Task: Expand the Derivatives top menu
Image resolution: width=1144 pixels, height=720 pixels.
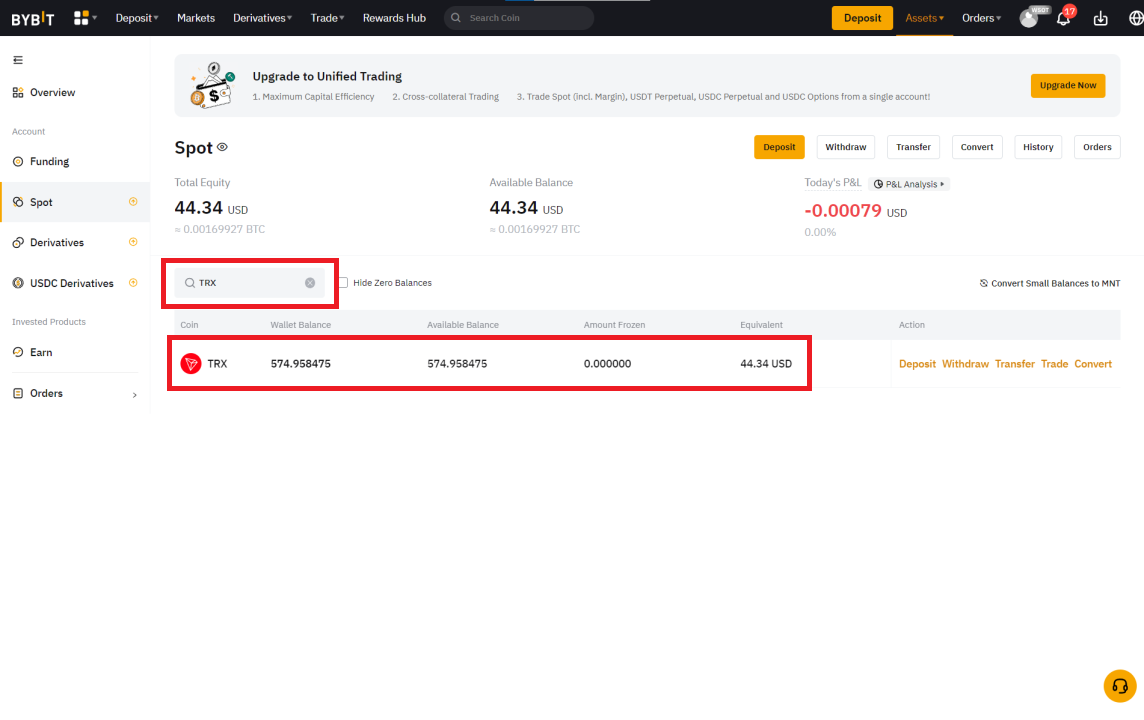Action: coord(263,18)
